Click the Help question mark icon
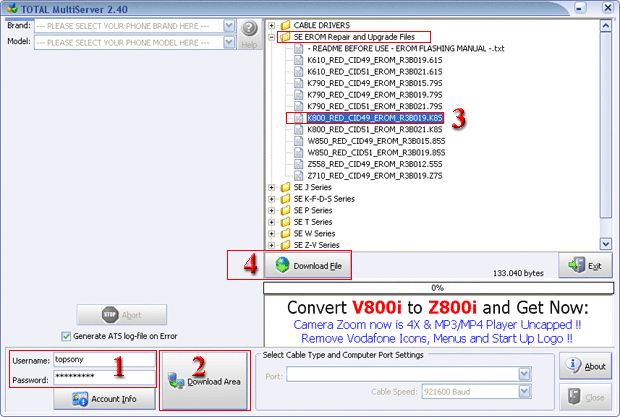This screenshot has width=620, height=417. pyautogui.click(x=249, y=28)
